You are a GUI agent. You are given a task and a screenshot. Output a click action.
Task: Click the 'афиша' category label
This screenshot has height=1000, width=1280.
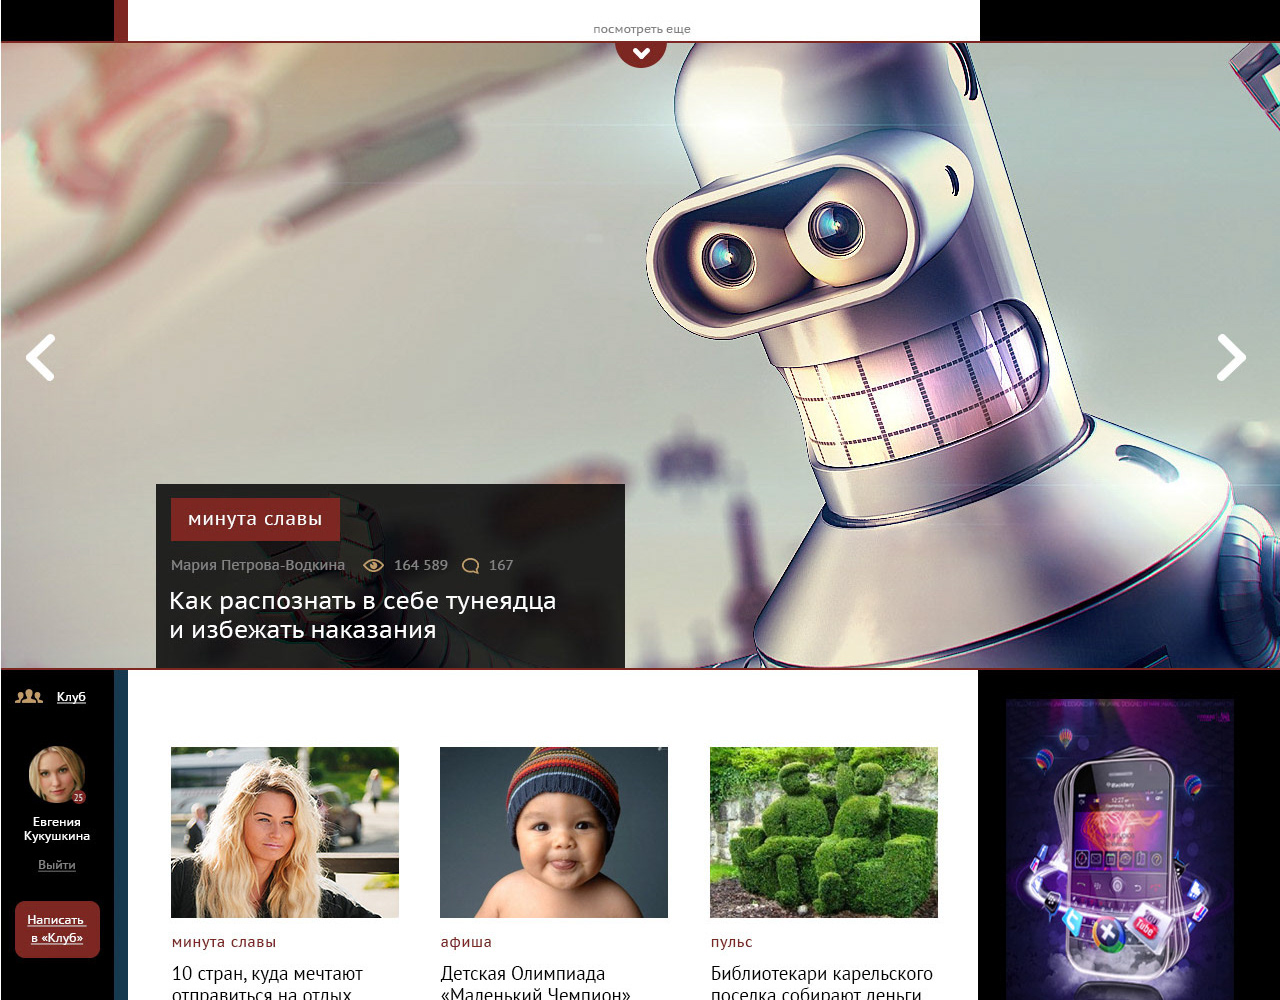point(466,942)
